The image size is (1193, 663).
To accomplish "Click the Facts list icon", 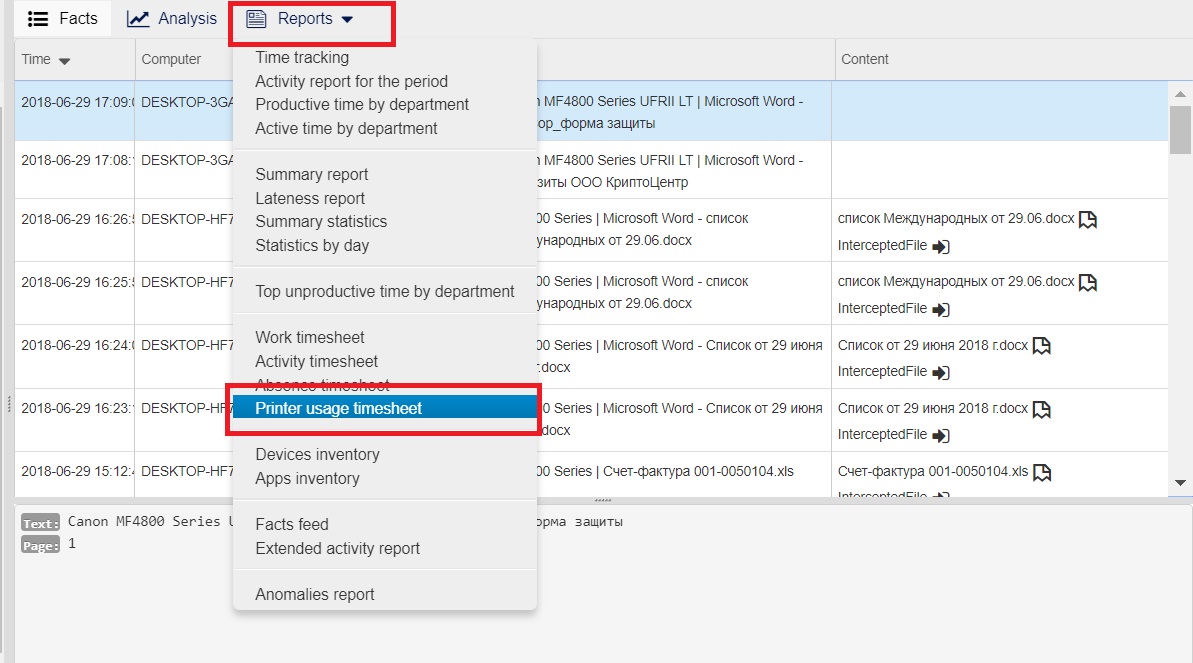I will [38, 19].
